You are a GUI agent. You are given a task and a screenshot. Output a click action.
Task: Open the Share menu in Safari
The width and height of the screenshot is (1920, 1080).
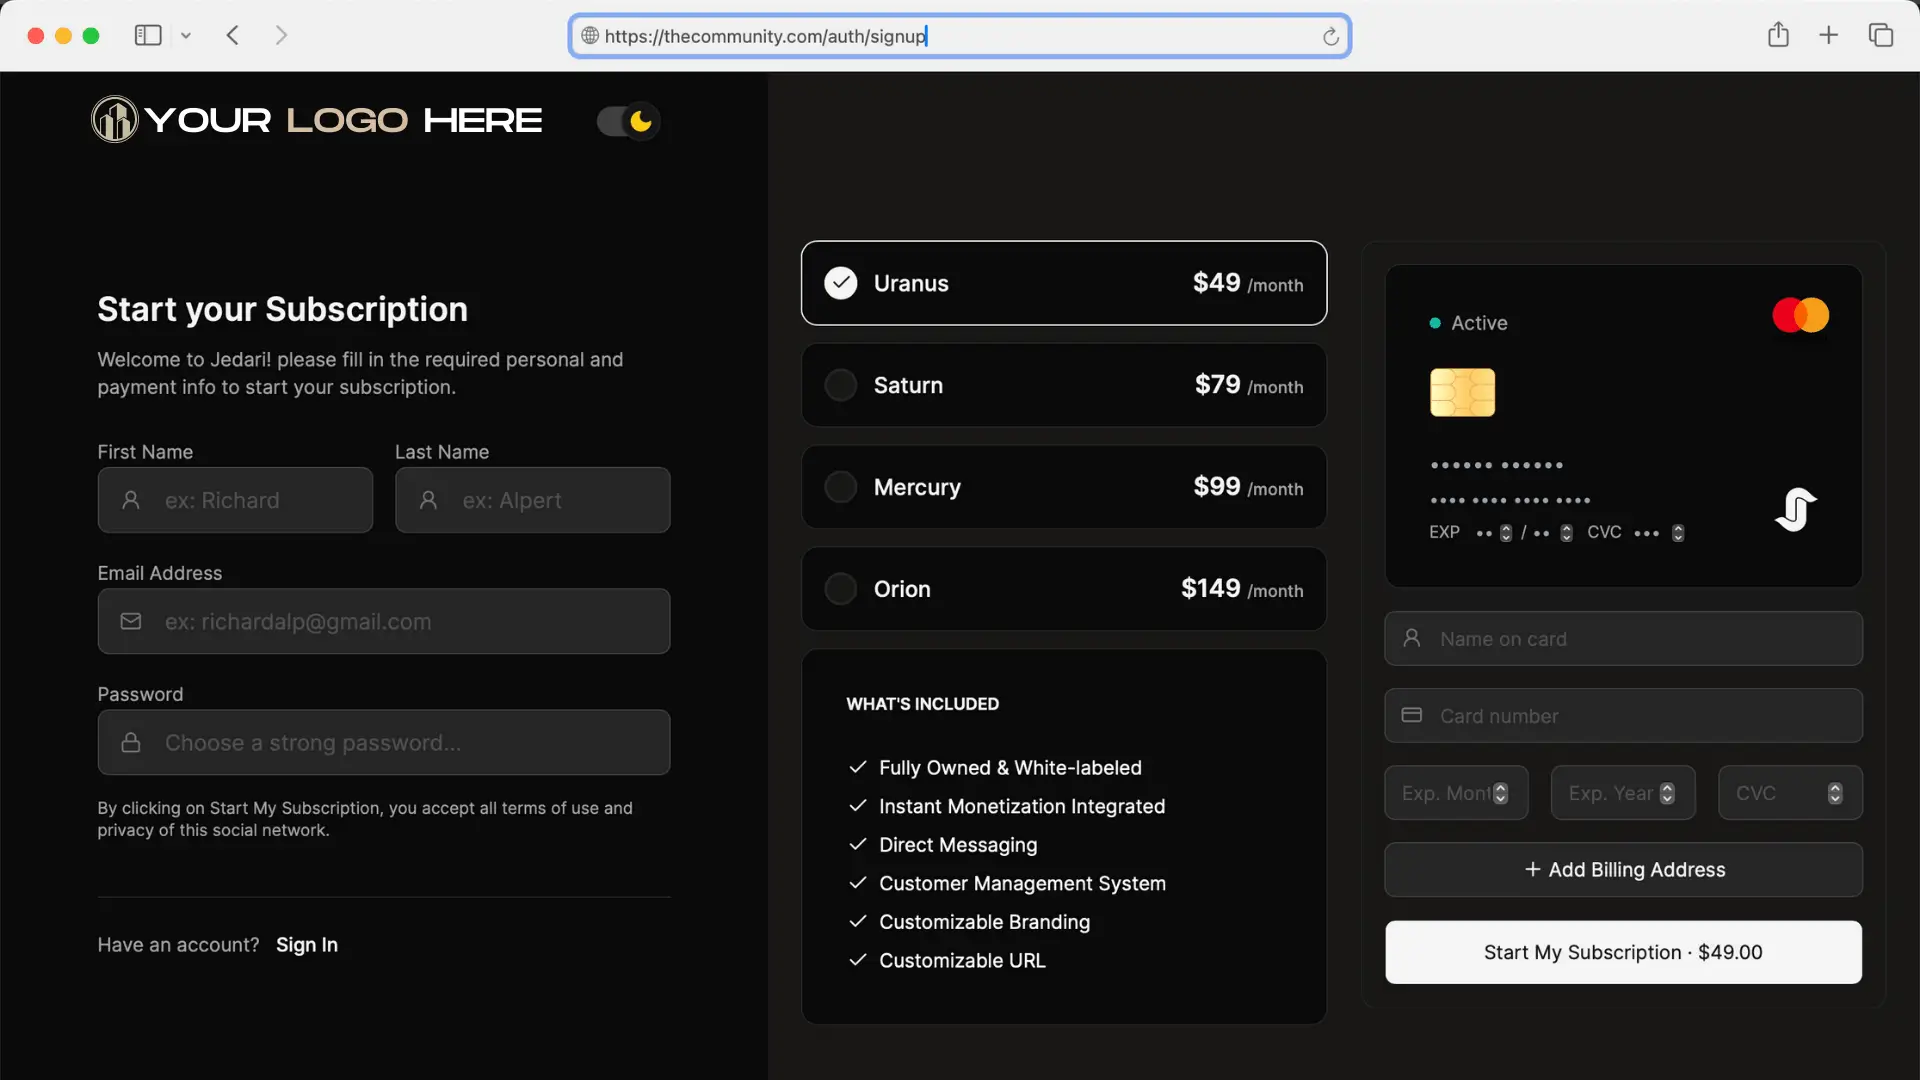(1778, 35)
